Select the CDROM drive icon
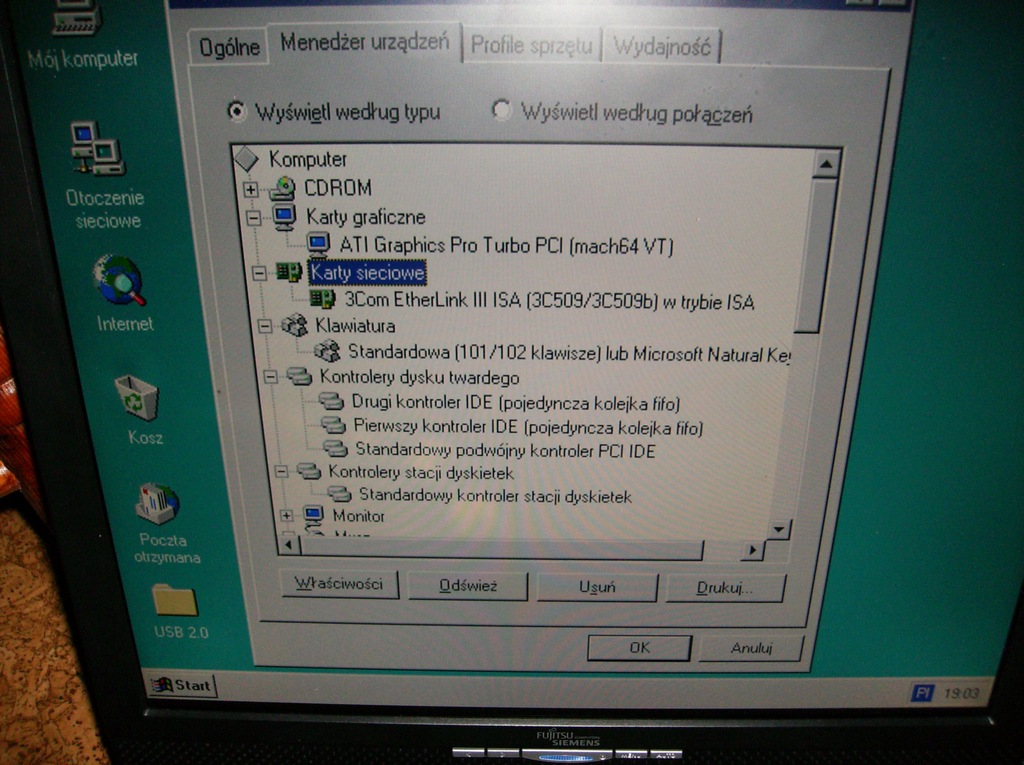Image resolution: width=1024 pixels, height=765 pixels. point(283,188)
